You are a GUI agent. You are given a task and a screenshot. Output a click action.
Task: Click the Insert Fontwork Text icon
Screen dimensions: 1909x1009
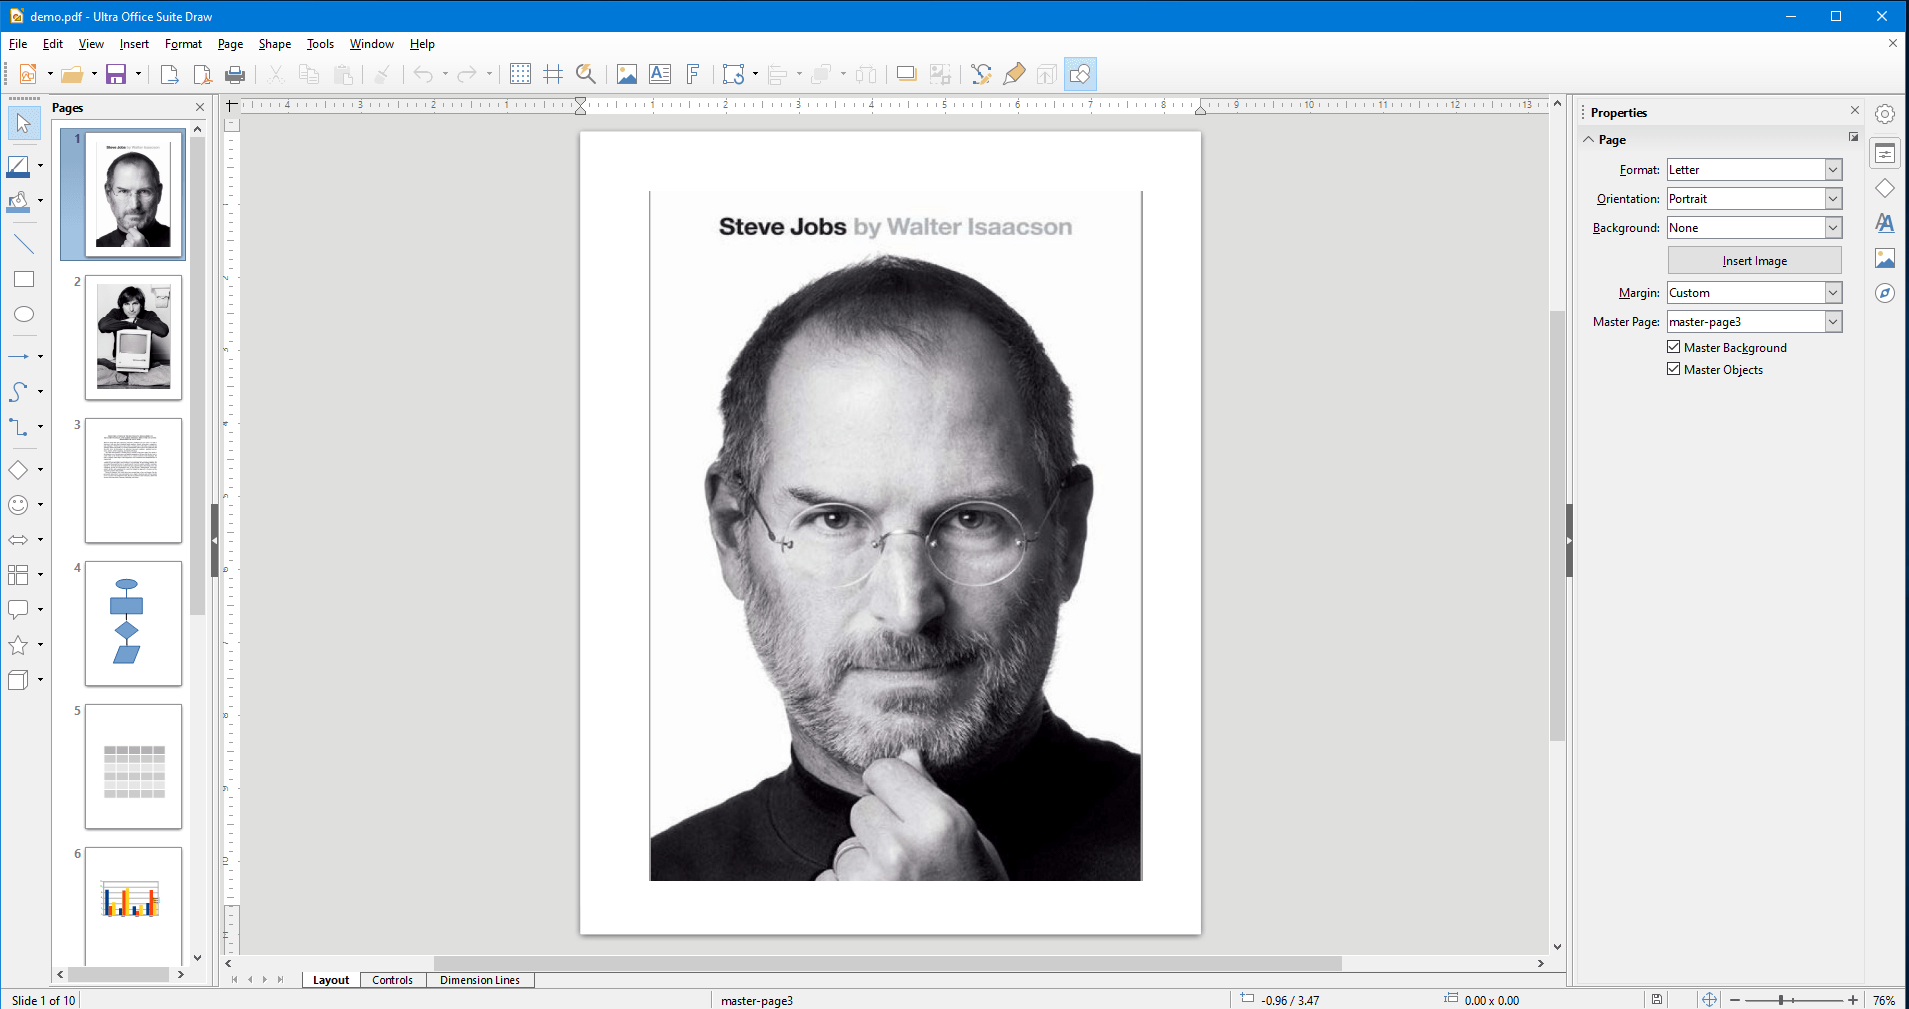(x=693, y=74)
